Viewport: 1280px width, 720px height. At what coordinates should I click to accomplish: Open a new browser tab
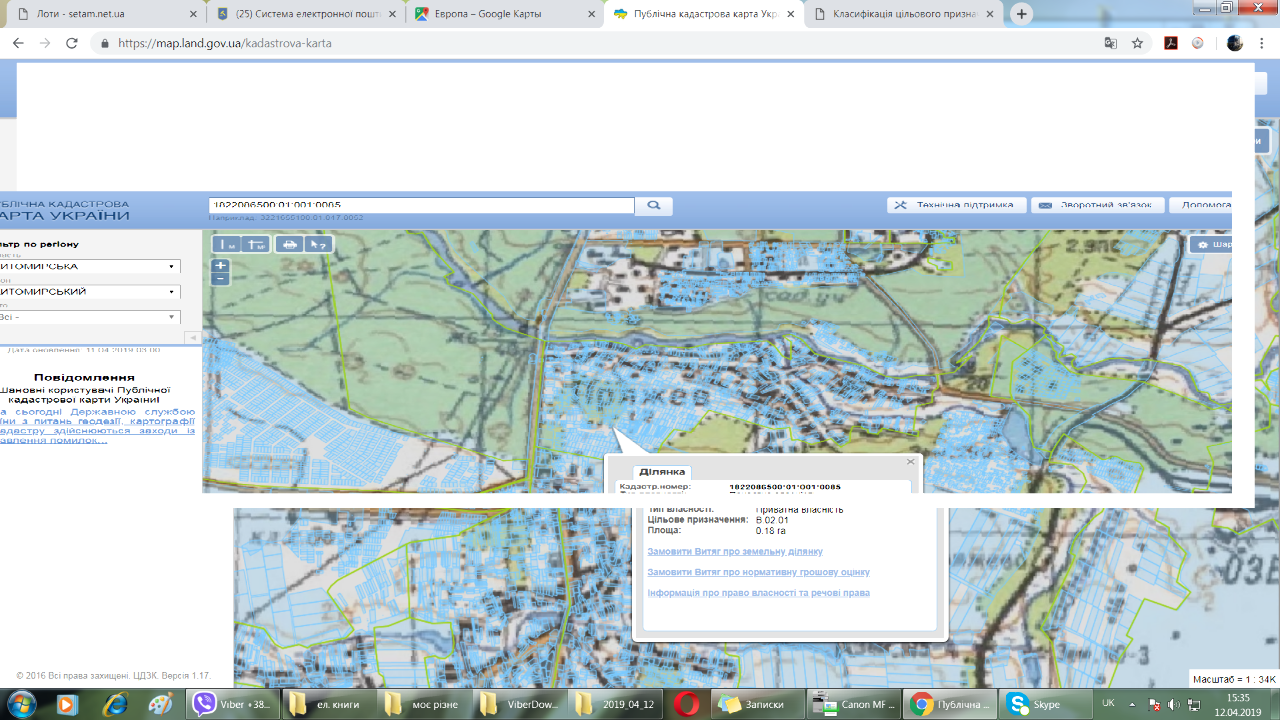click(x=1021, y=14)
